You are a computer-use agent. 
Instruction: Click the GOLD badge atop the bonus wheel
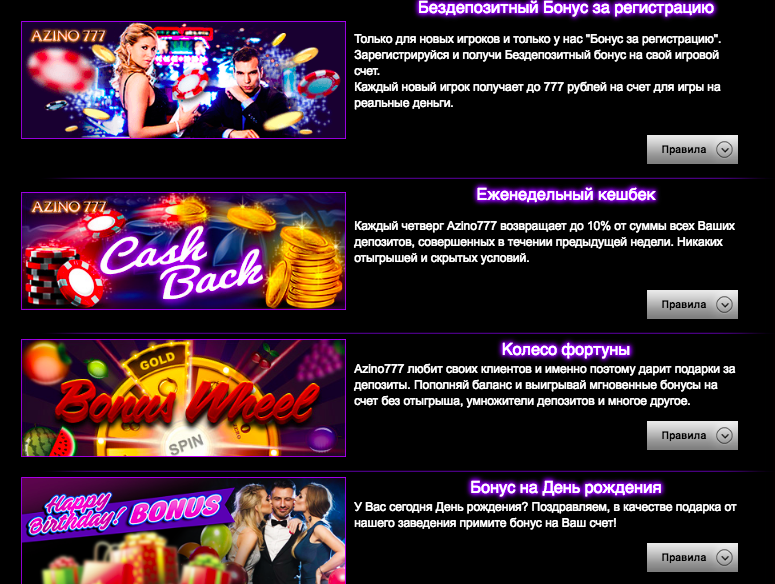click(x=157, y=361)
